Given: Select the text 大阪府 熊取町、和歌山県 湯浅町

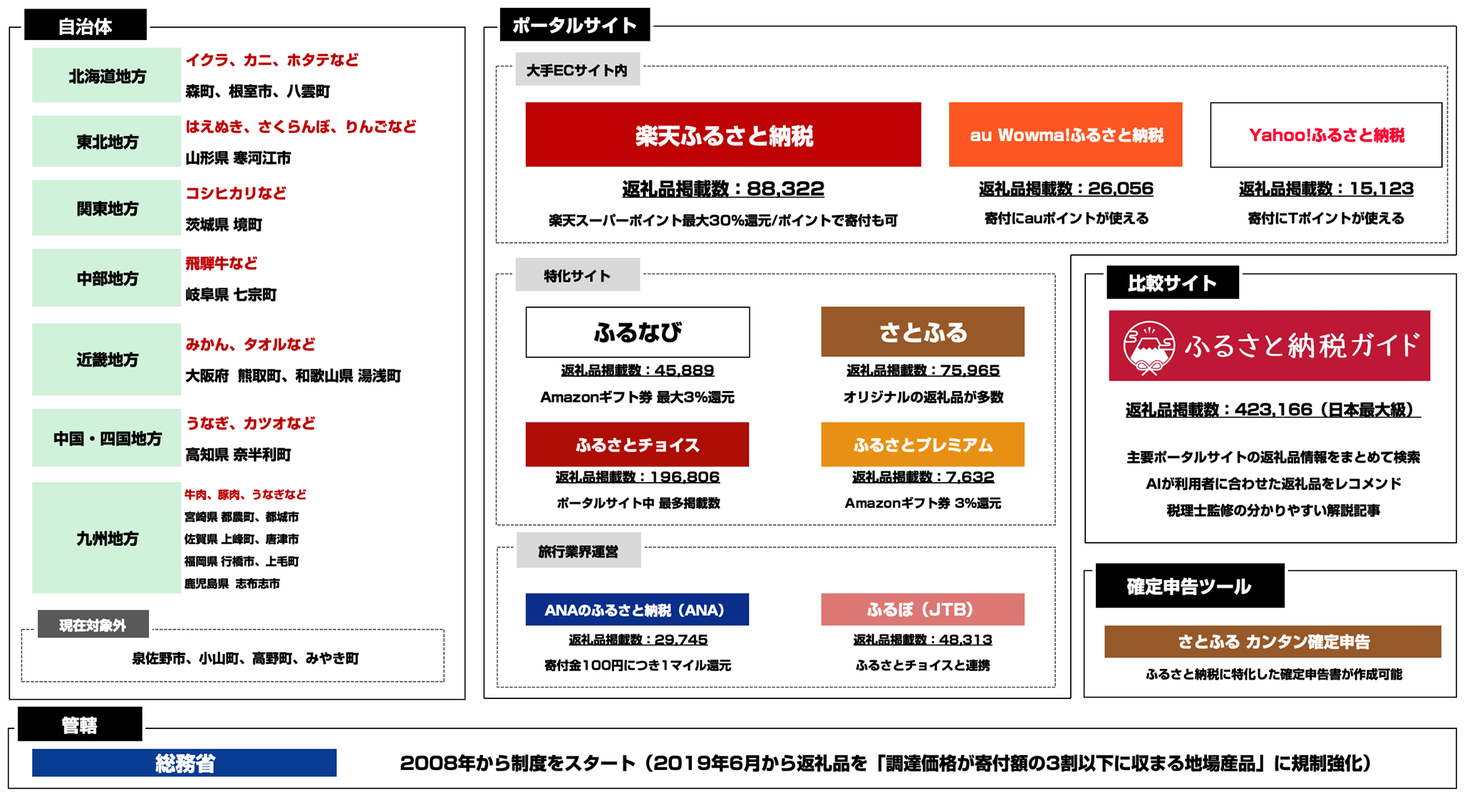Looking at the screenshot, I should click(x=293, y=376).
